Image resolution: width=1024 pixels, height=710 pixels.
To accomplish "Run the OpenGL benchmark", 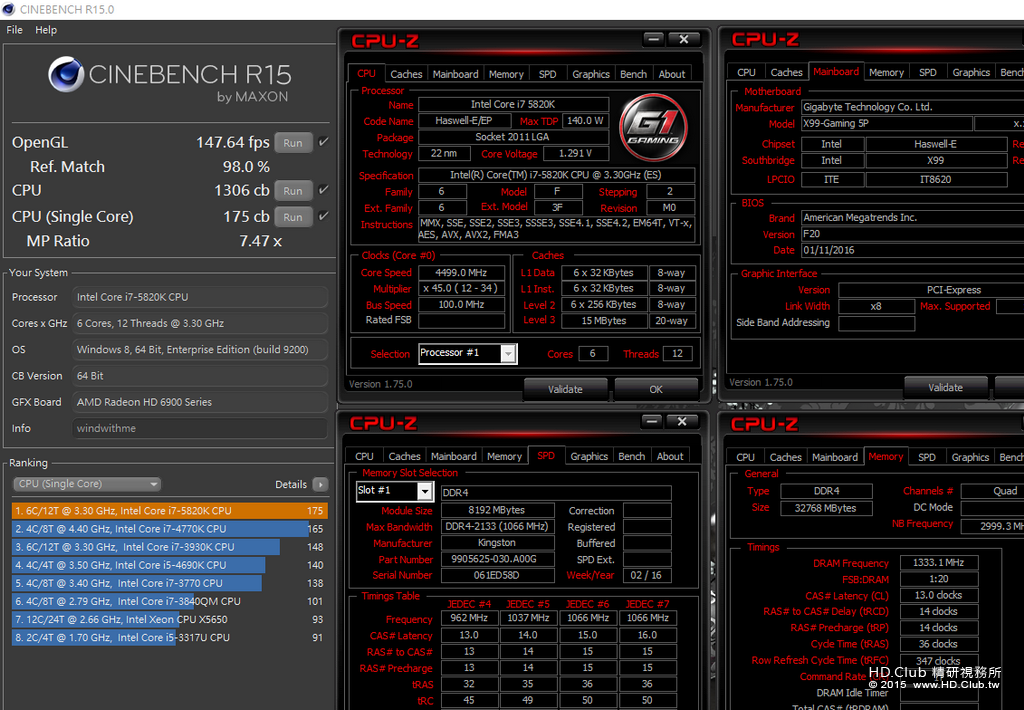I will [293, 142].
